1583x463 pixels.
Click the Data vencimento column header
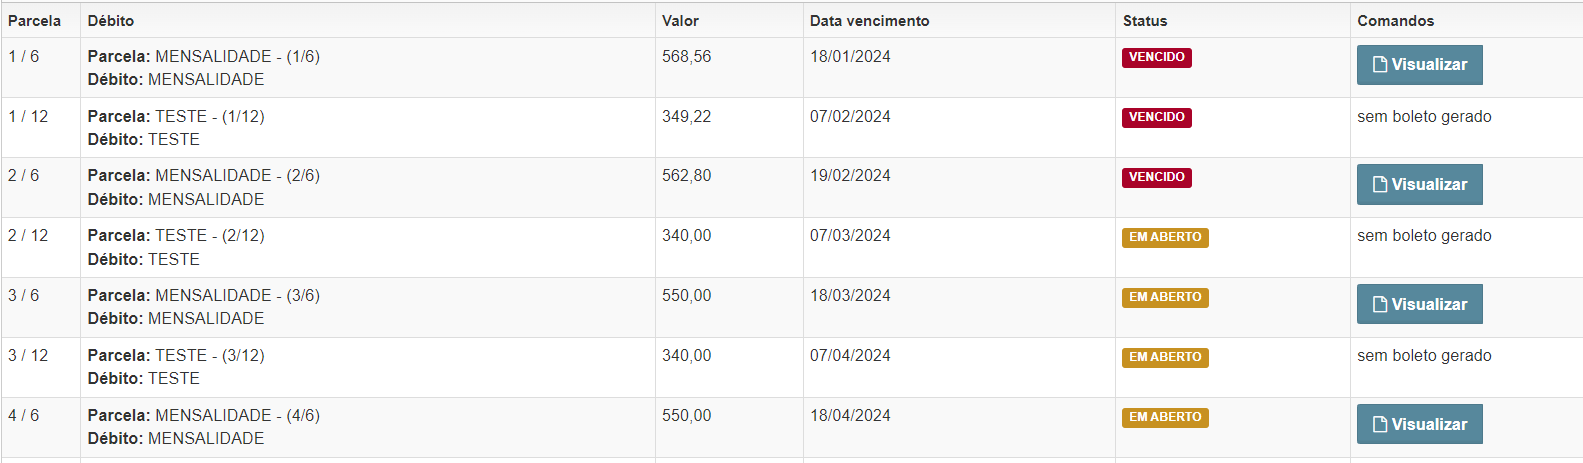click(869, 21)
